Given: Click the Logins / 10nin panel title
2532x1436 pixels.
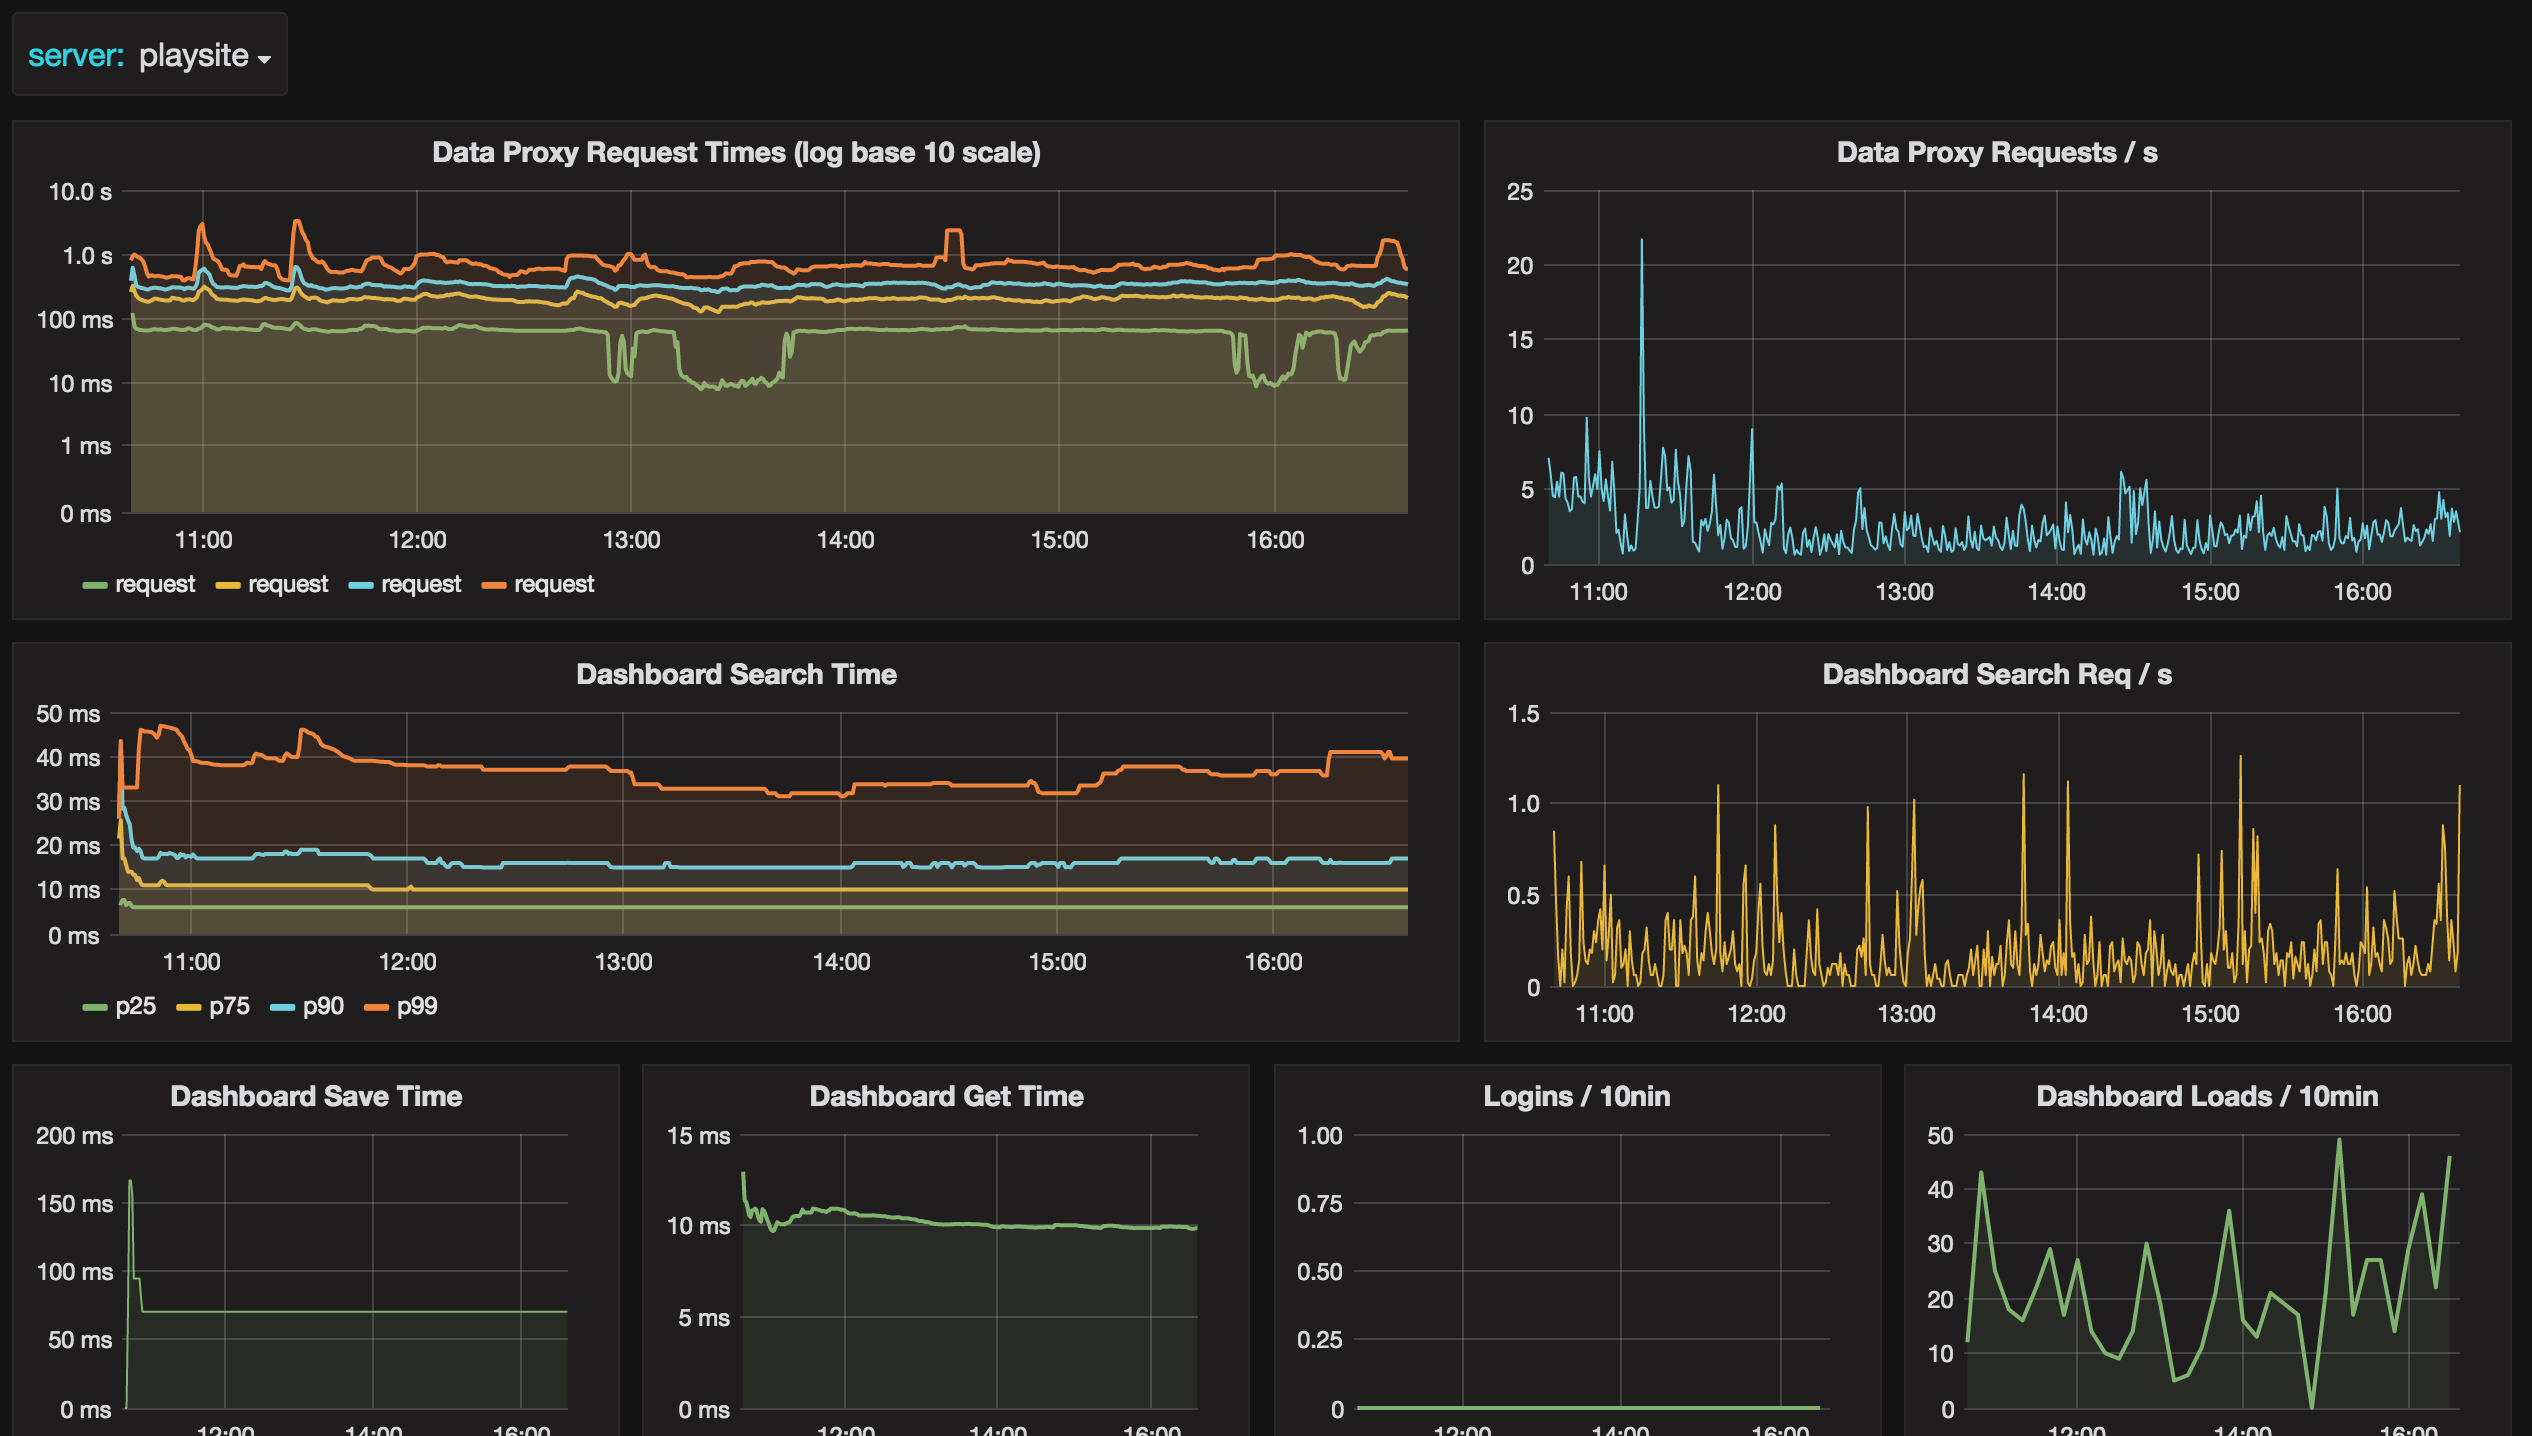Looking at the screenshot, I should [1576, 1096].
